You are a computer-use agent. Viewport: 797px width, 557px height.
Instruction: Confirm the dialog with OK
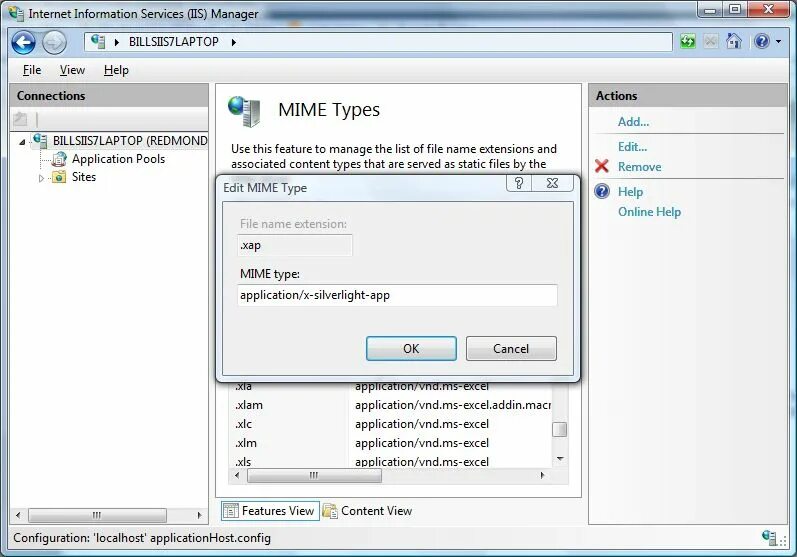point(411,349)
